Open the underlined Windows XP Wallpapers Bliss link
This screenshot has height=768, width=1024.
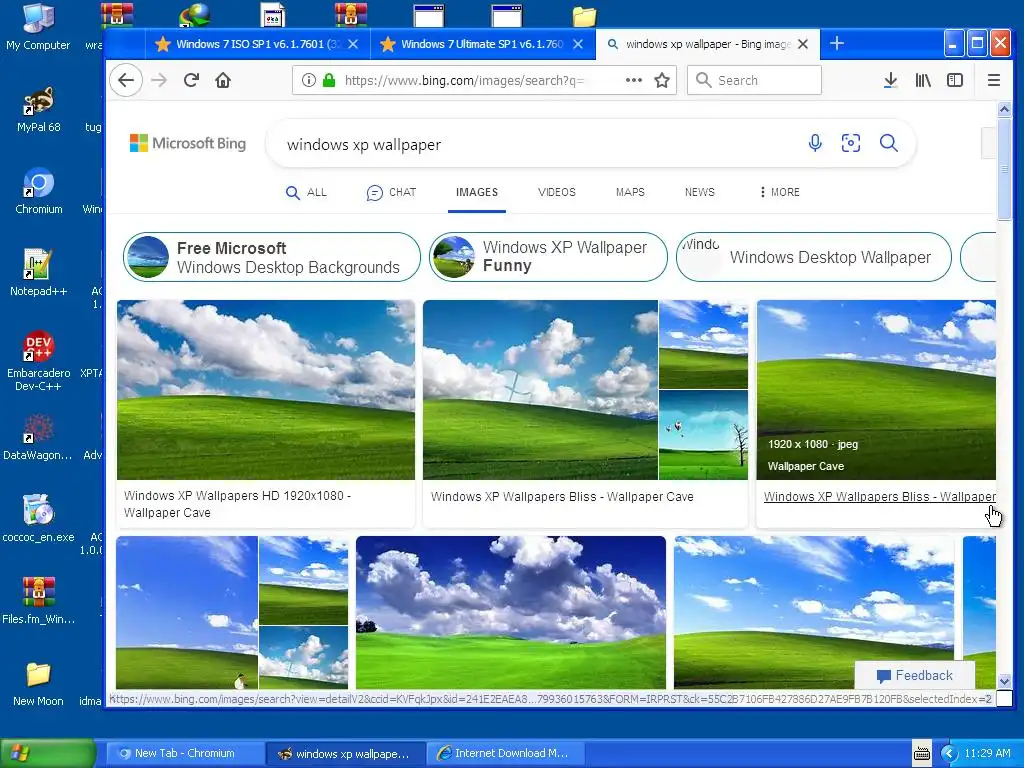[x=880, y=496]
